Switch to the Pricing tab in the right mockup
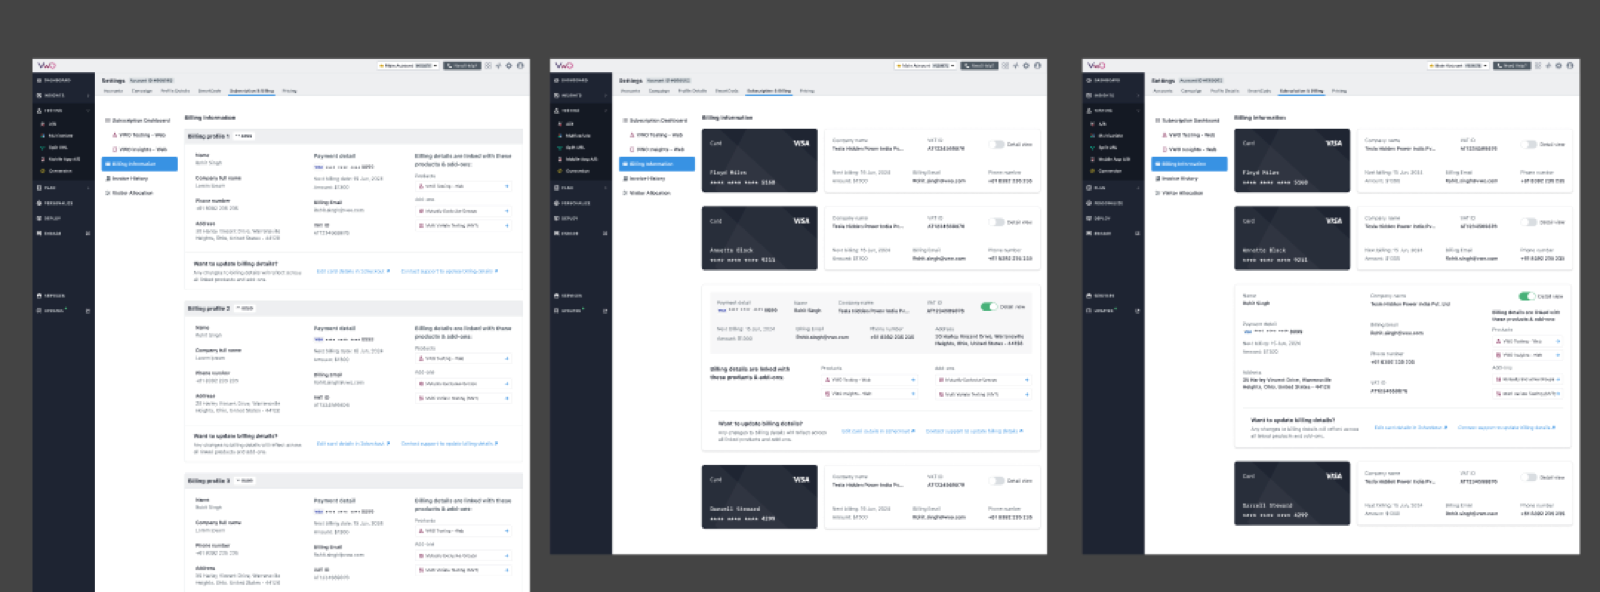 [1339, 91]
